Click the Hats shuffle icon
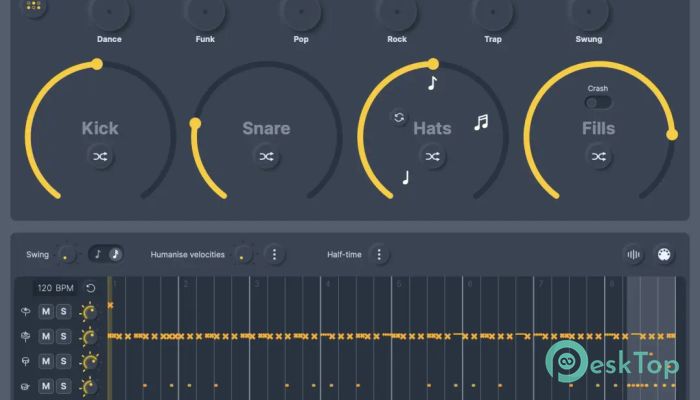This screenshot has width=700, height=400. [432, 156]
